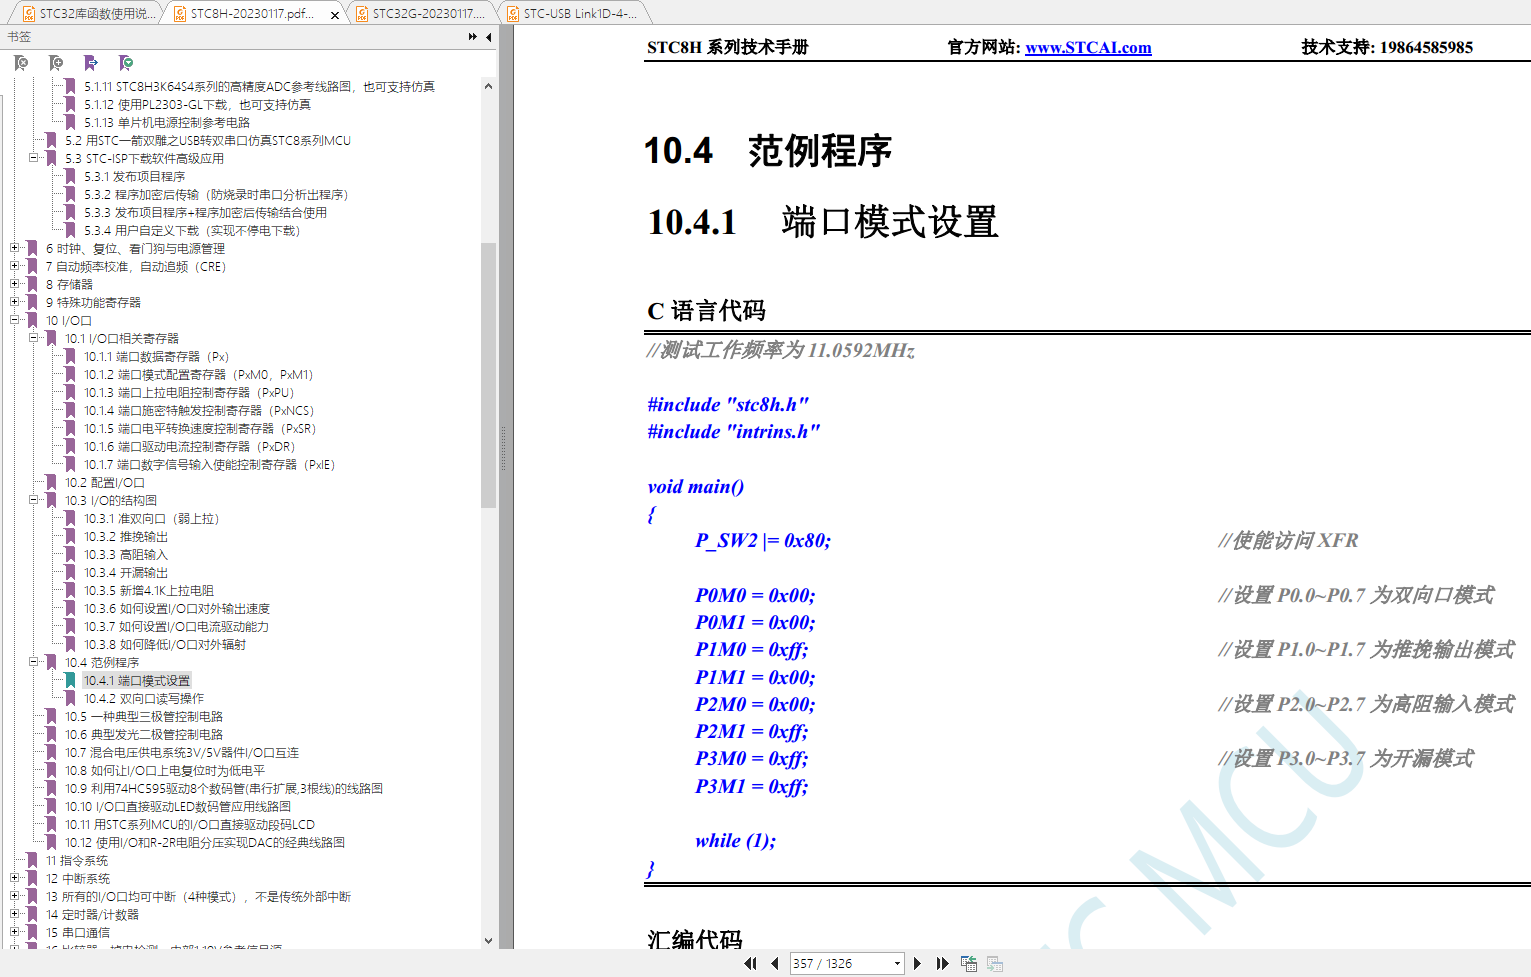This screenshot has width=1531, height=977.
Task: Click the add new bookmark icon
Action: coord(56,63)
